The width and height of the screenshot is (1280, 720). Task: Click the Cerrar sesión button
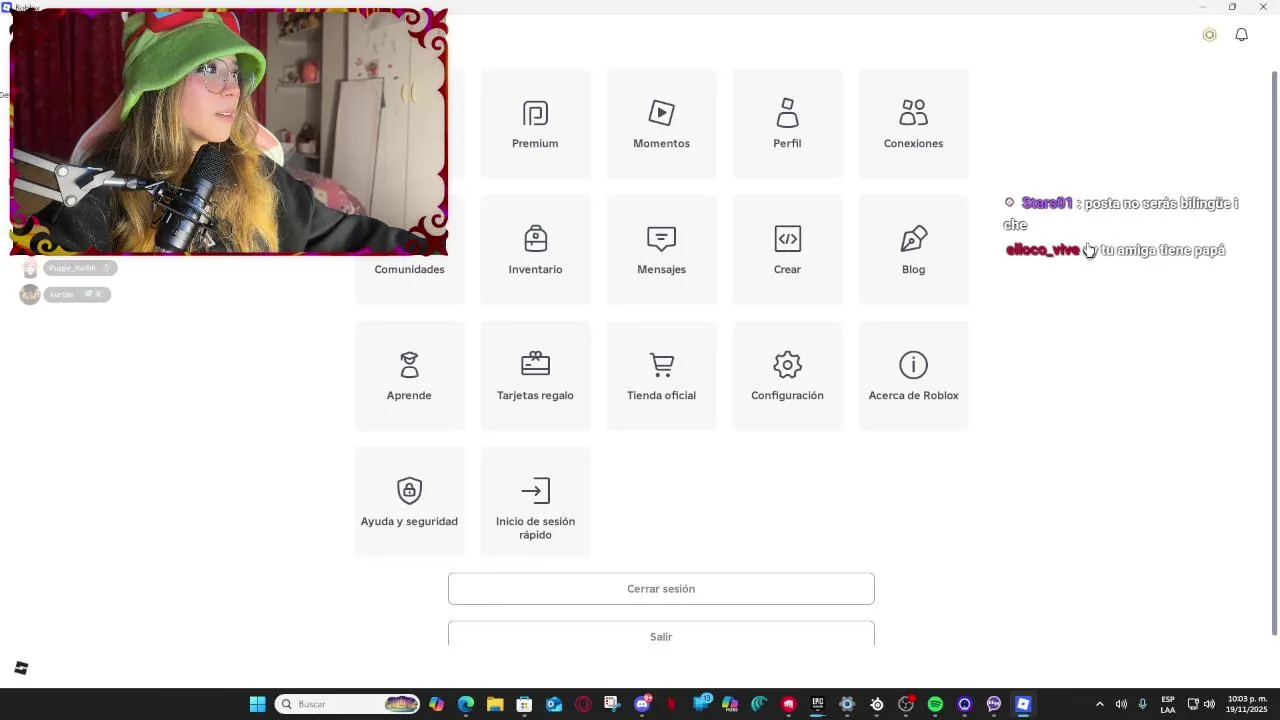pyautogui.click(x=661, y=589)
